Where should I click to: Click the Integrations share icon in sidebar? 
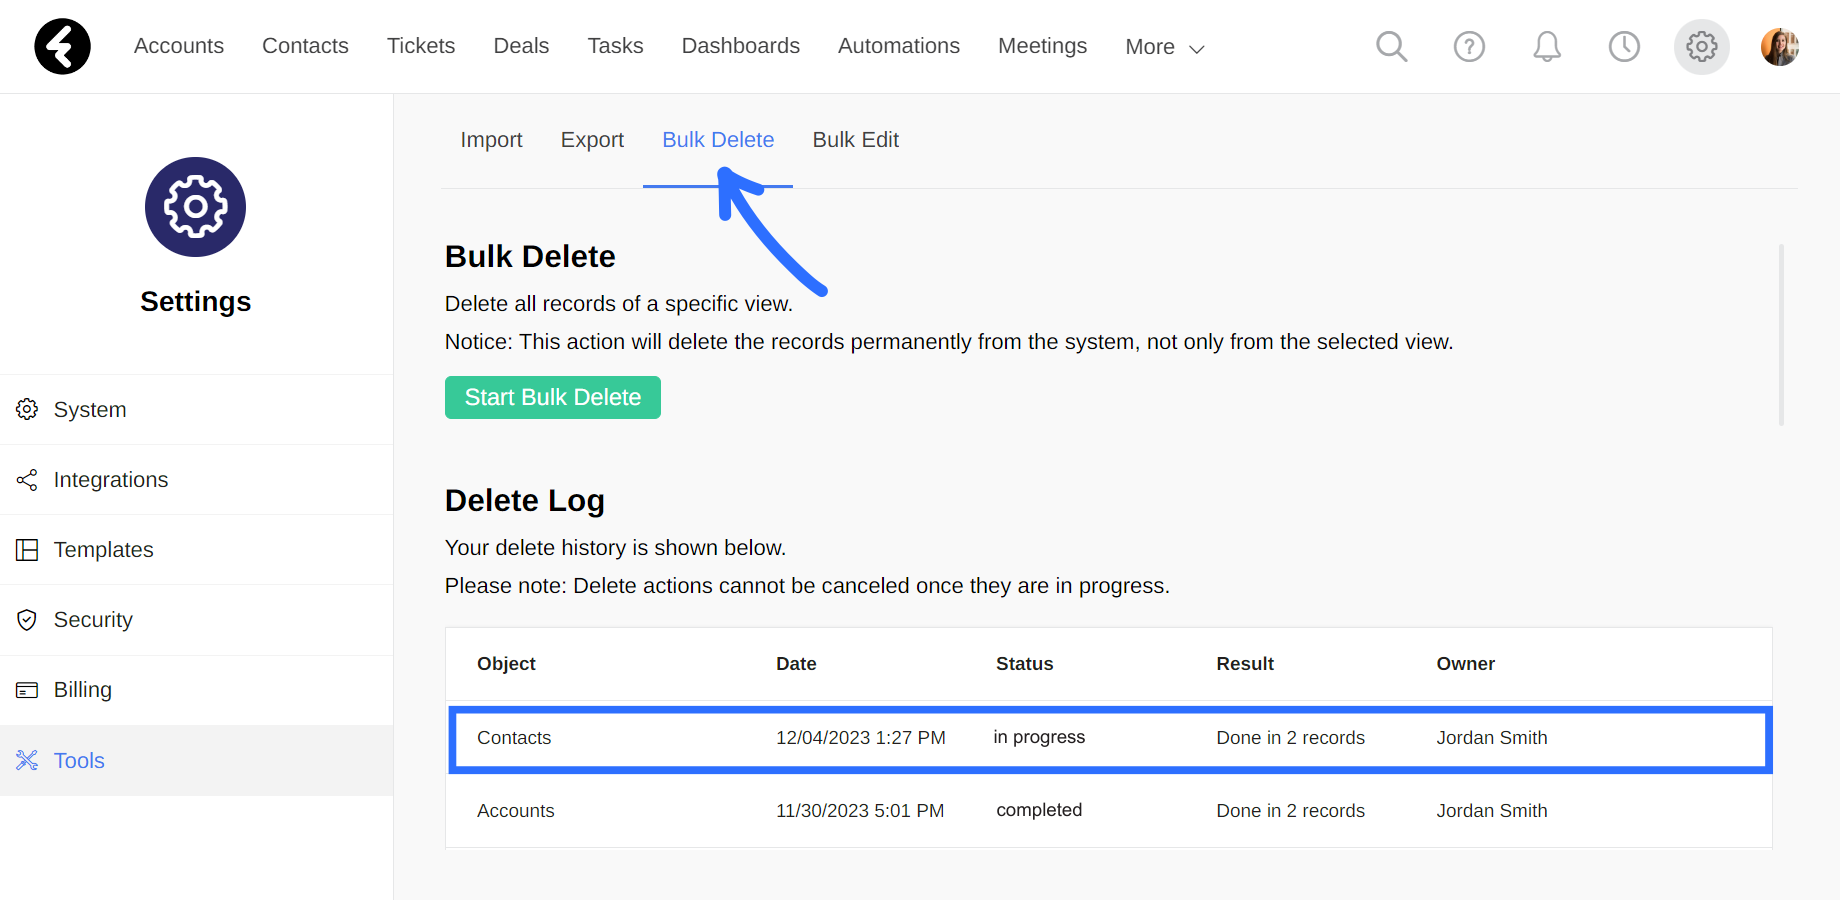[27, 480]
